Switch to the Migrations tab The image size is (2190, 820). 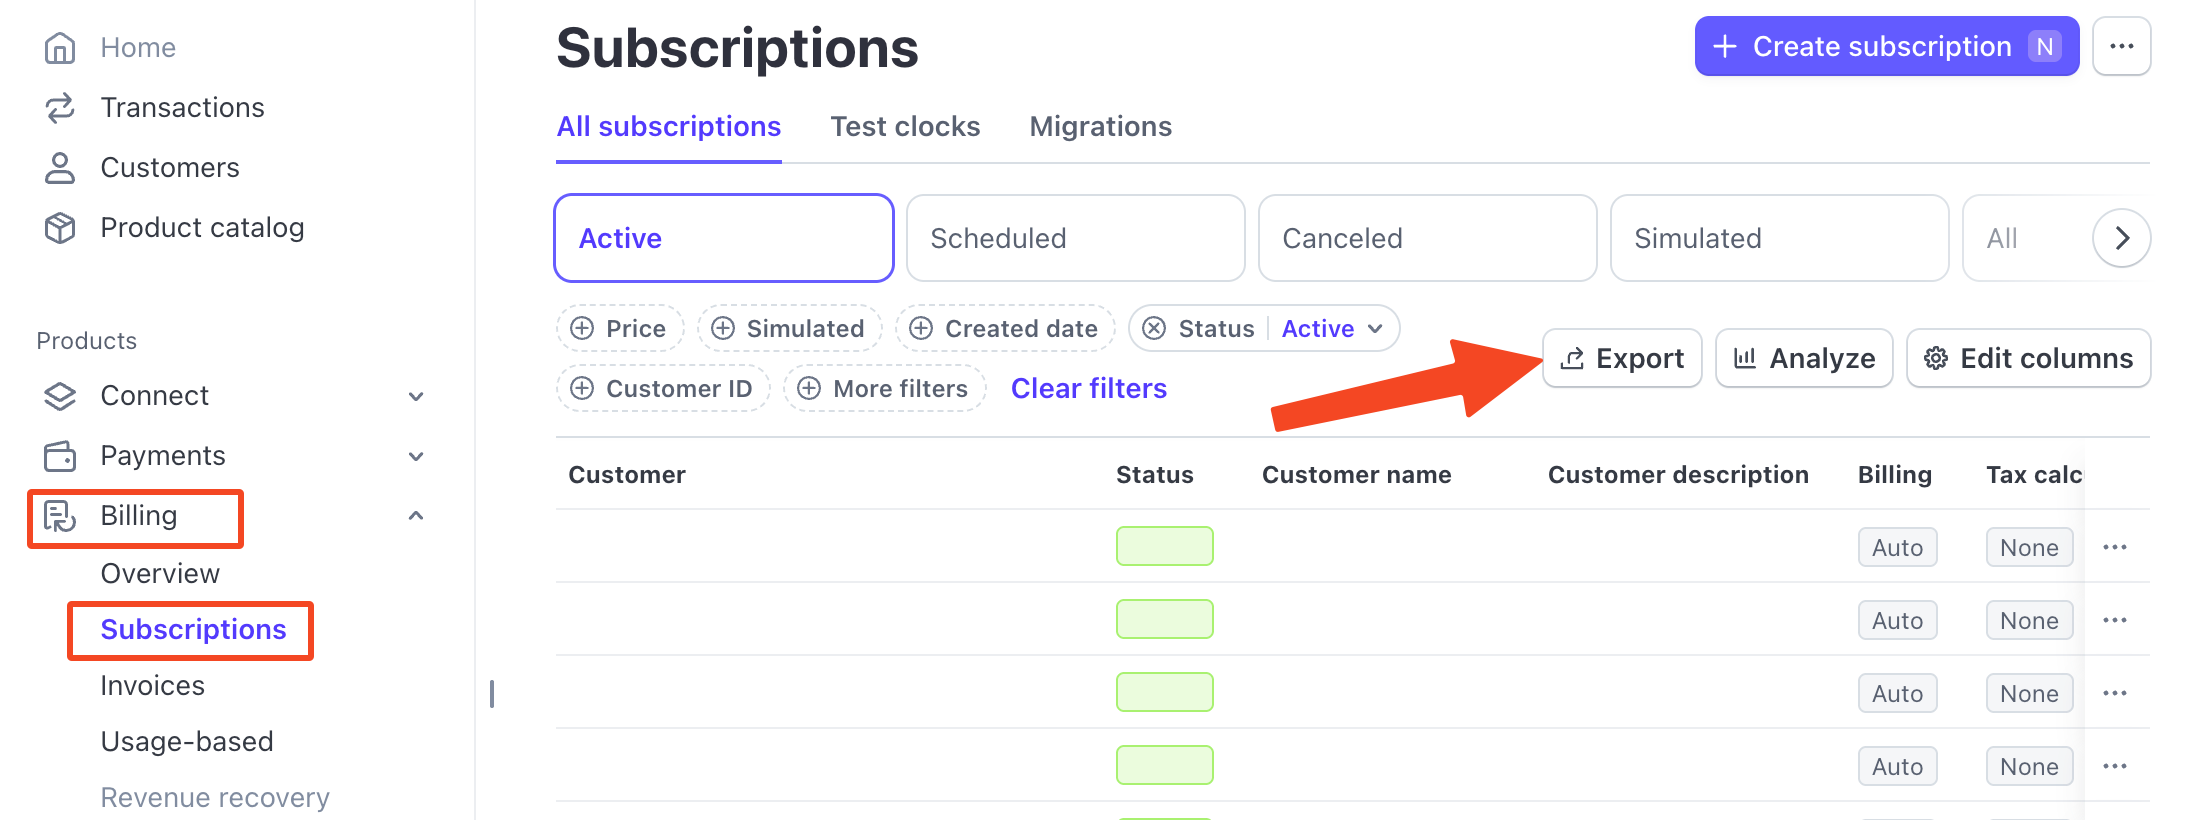[x=1100, y=127]
